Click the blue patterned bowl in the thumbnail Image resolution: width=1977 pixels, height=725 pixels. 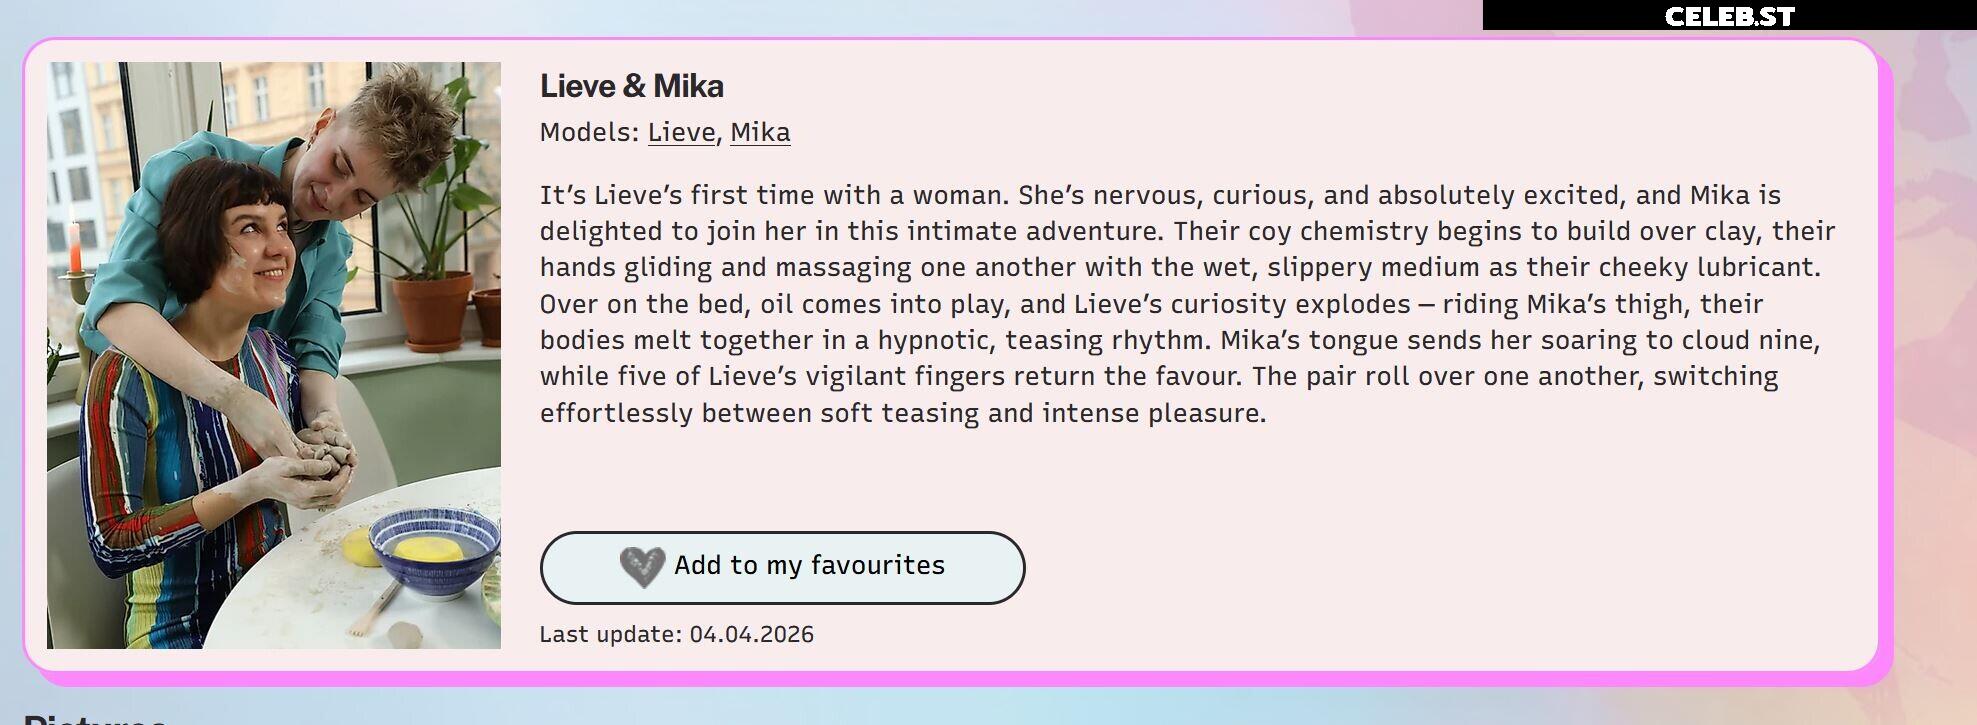coord(434,551)
